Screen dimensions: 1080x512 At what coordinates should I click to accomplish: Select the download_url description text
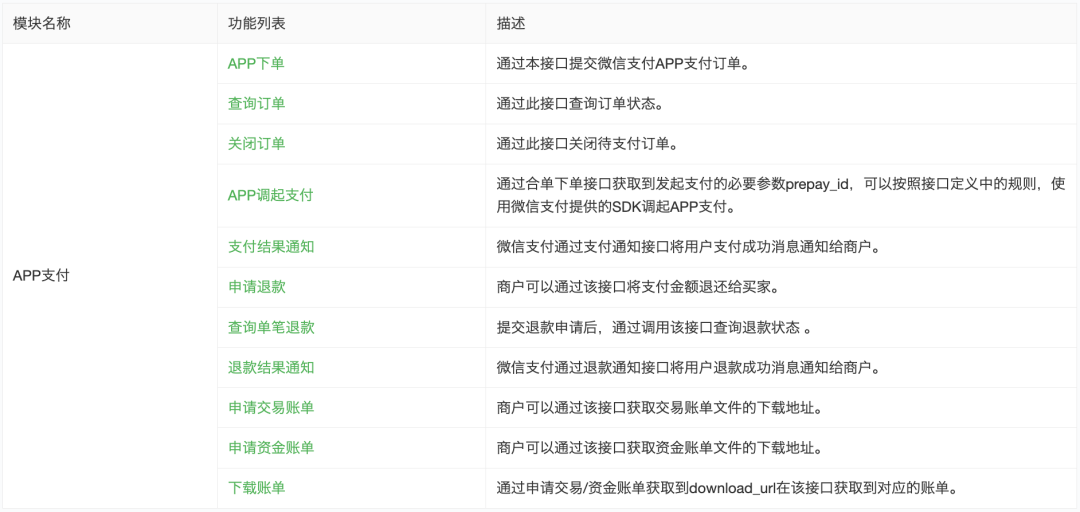pos(729,488)
